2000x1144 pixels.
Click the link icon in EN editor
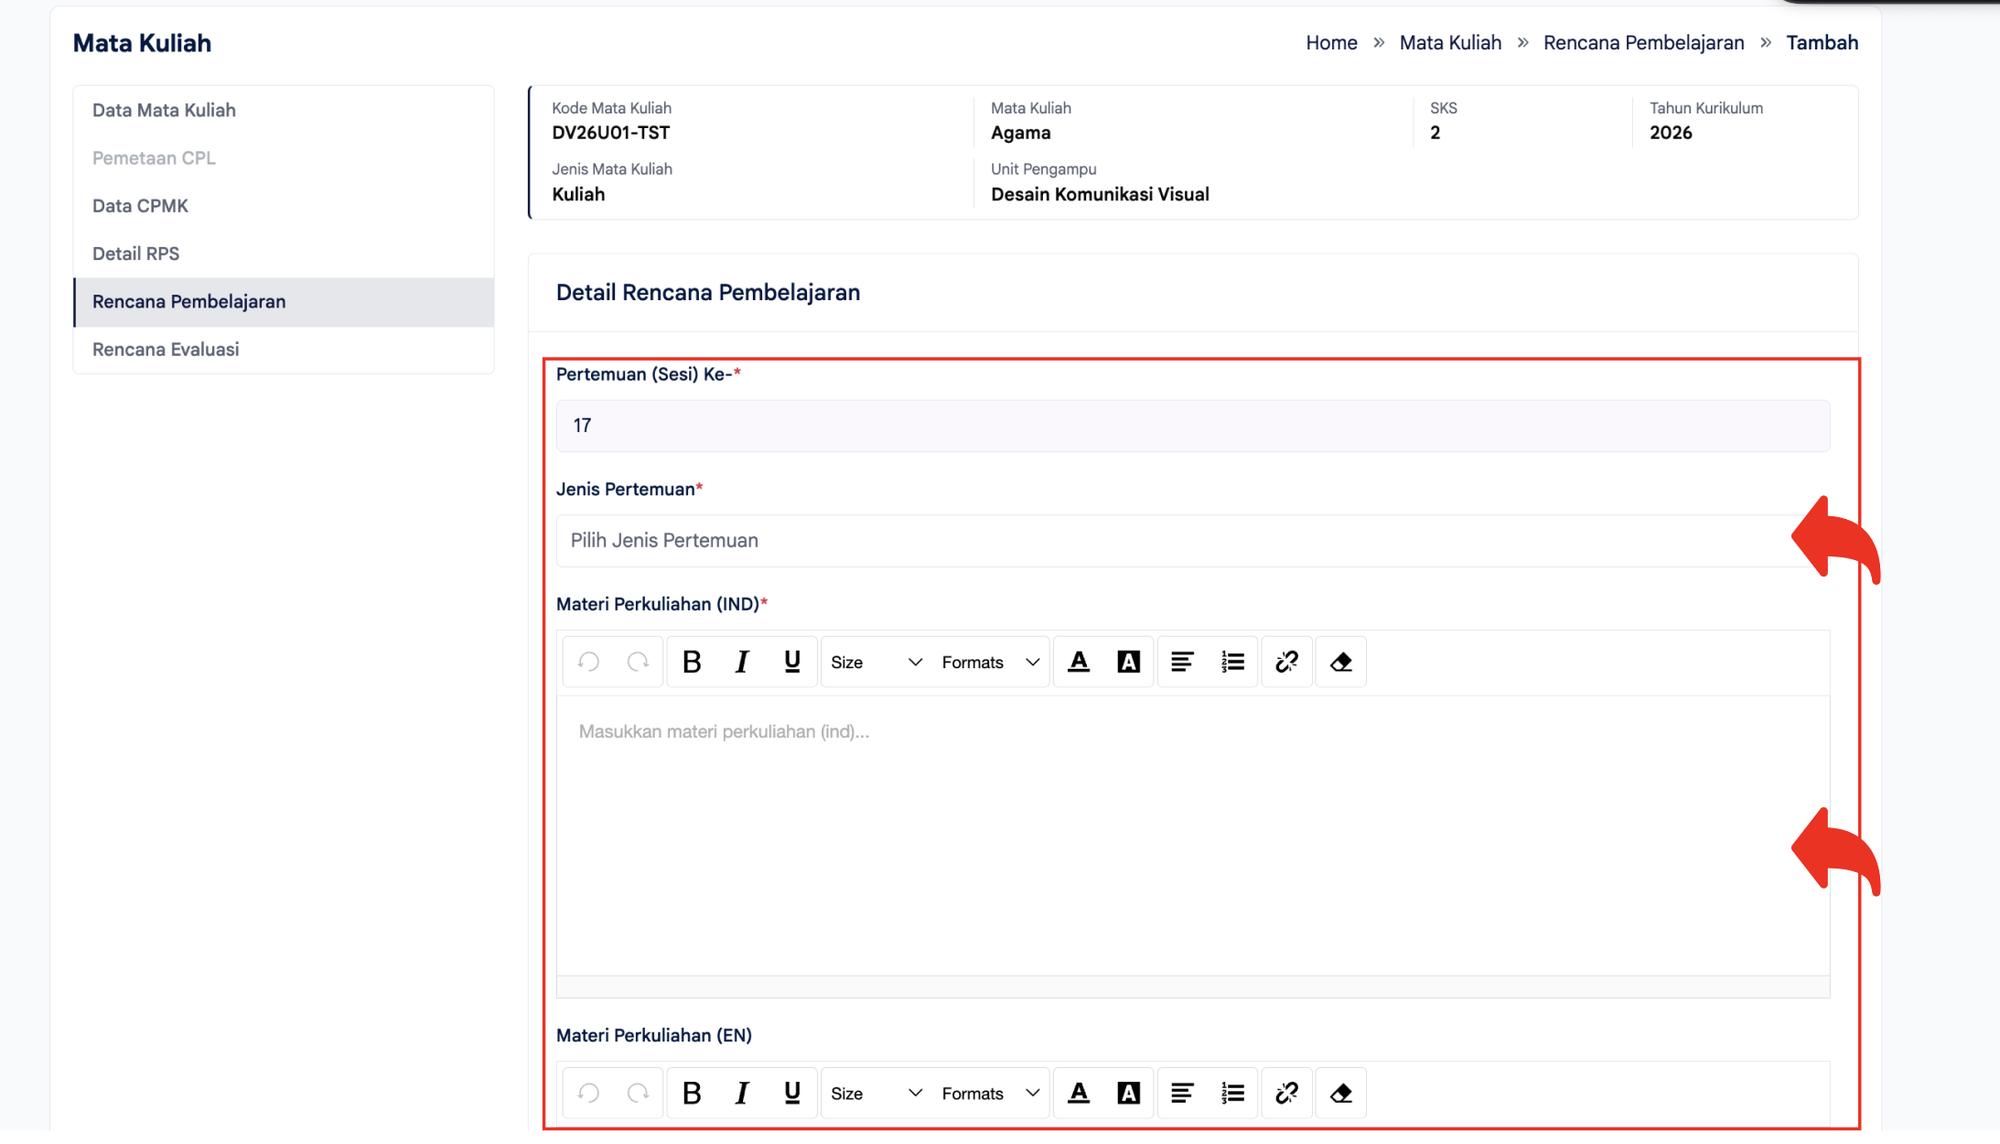(x=1287, y=1093)
